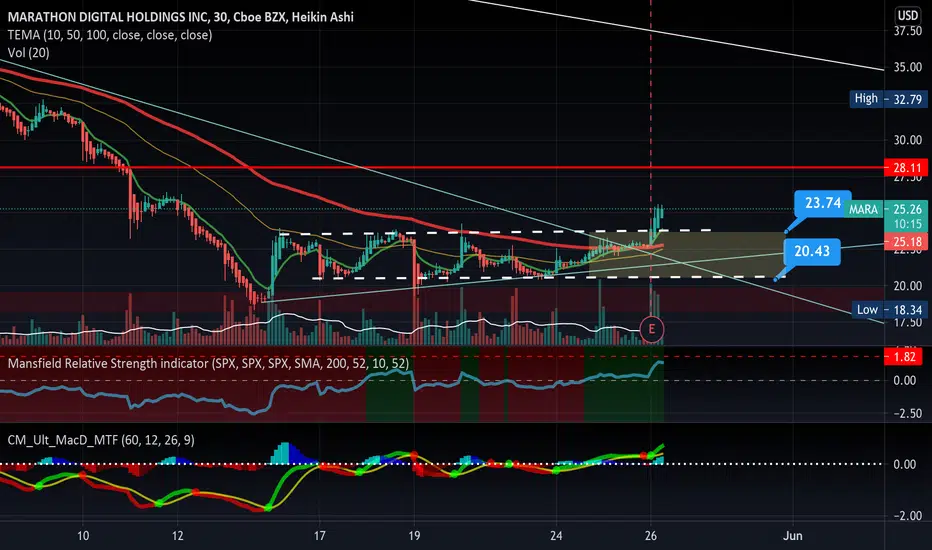Click the '17' date axis label
The width and height of the screenshot is (932, 550).
pyautogui.click(x=320, y=536)
